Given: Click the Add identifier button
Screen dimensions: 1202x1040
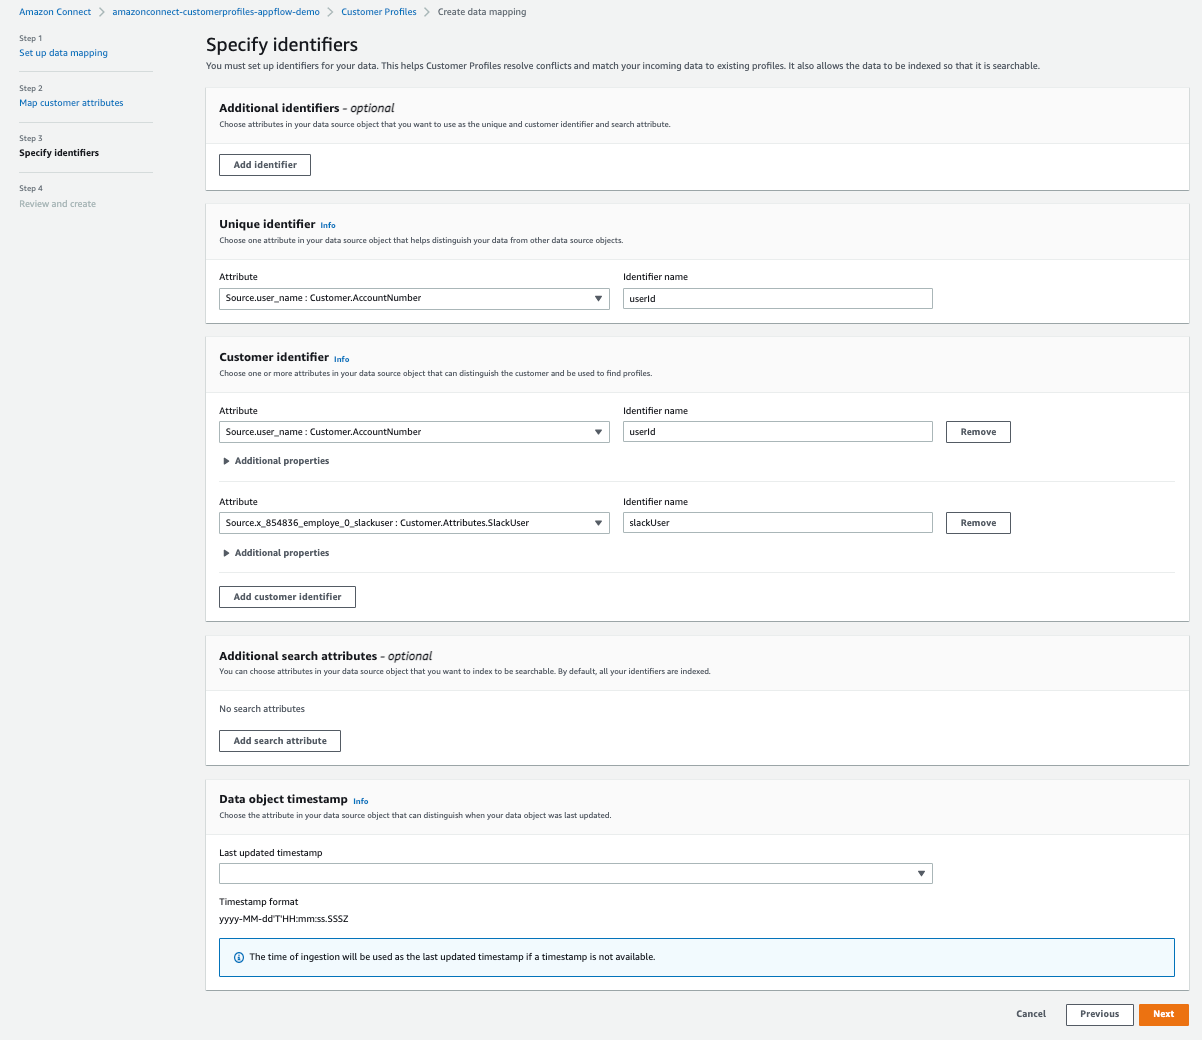Looking at the screenshot, I should [x=265, y=165].
